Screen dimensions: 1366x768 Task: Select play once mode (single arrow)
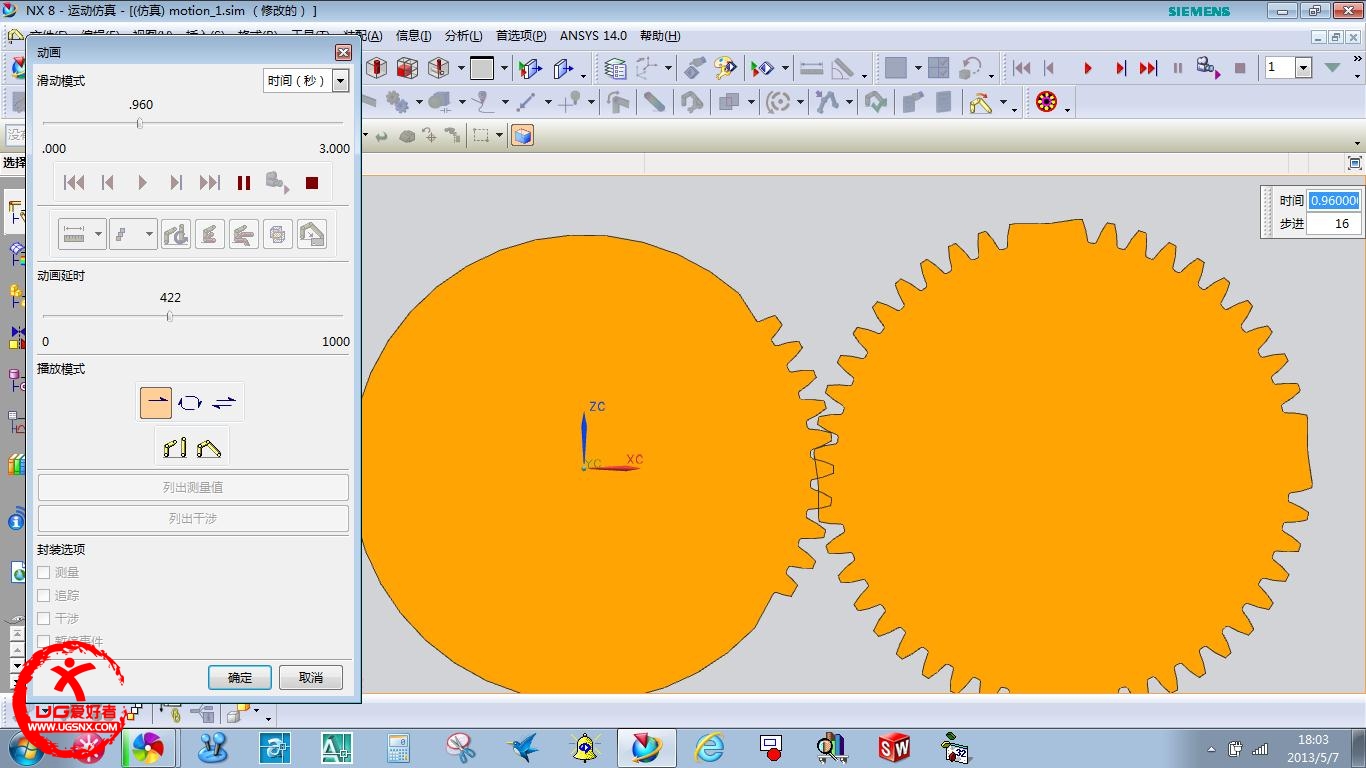(156, 403)
